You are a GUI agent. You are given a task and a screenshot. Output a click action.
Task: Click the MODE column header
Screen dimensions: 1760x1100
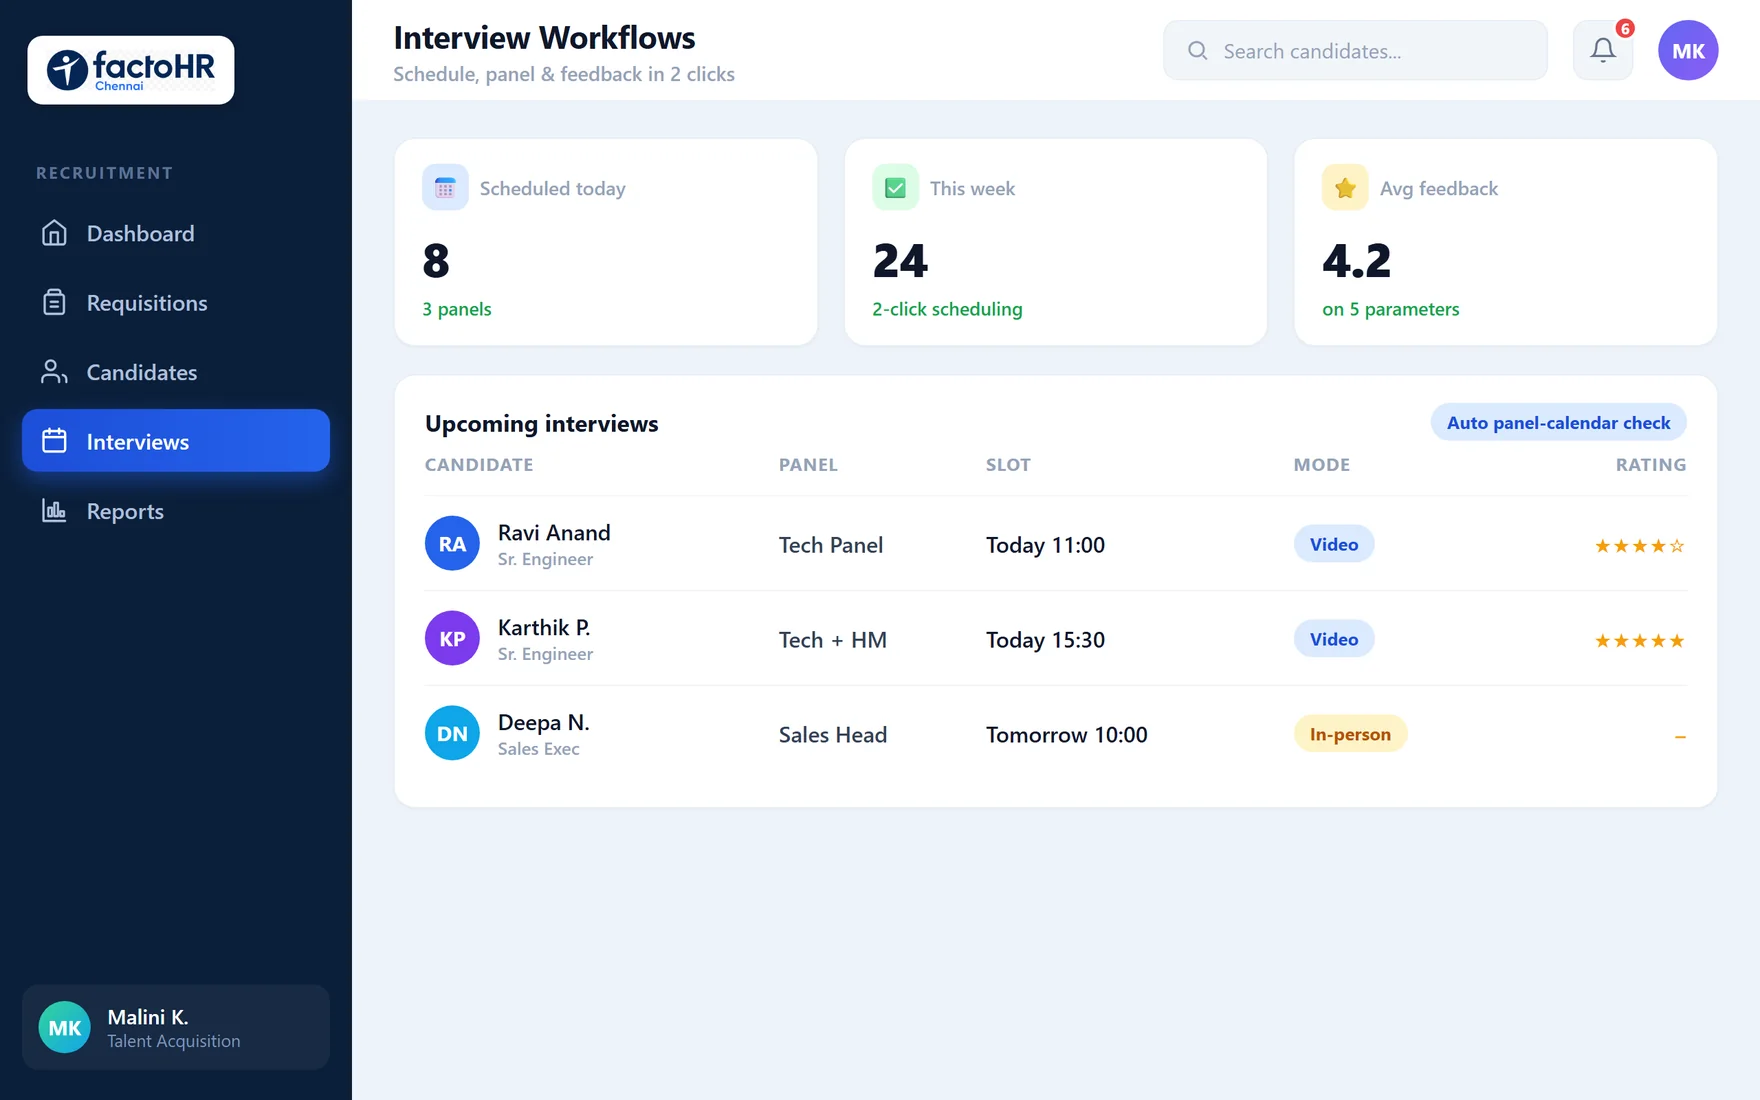[x=1322, y=465]
